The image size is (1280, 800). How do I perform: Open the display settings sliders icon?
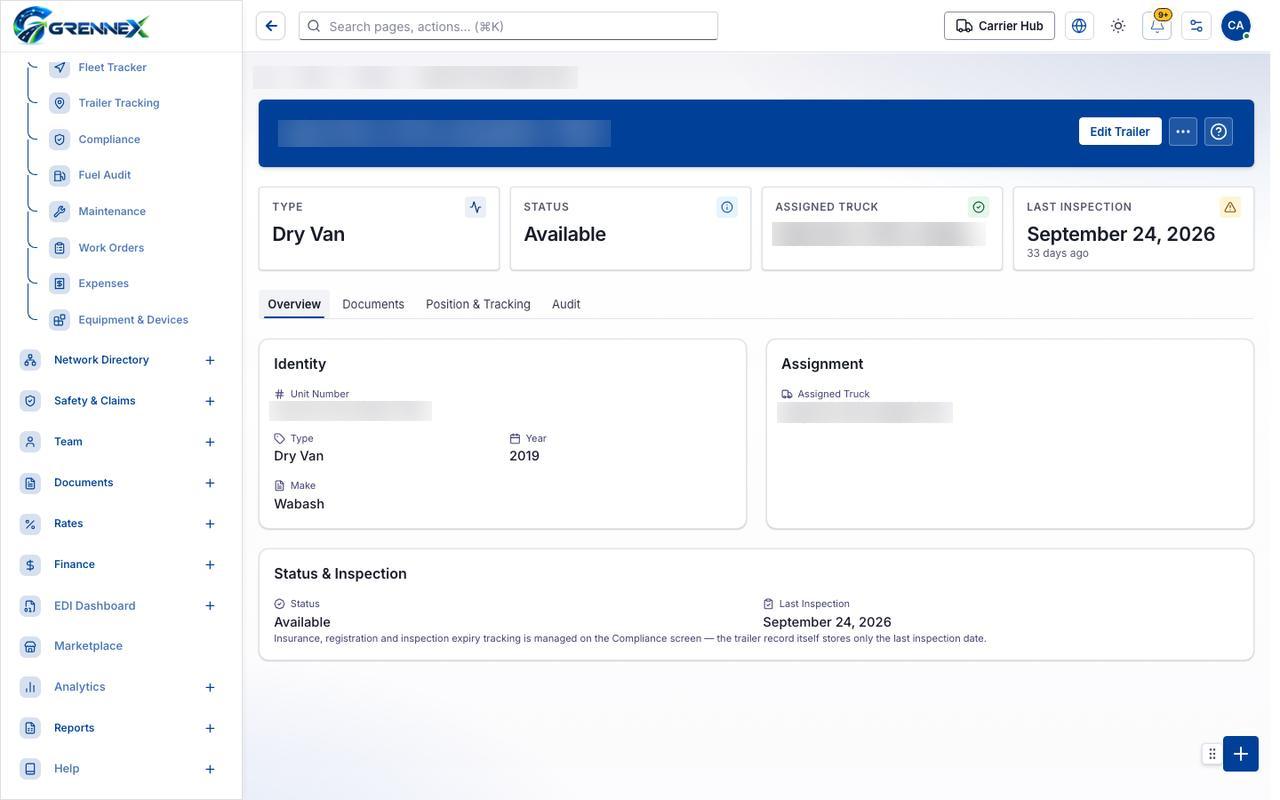pos(1196,26)
